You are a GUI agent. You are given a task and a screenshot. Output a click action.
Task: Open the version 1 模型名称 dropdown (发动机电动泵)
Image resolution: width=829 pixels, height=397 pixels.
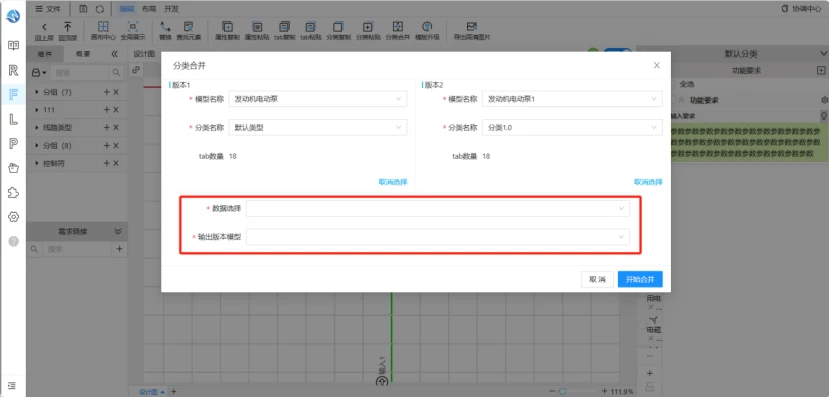[x=318, y=99]
